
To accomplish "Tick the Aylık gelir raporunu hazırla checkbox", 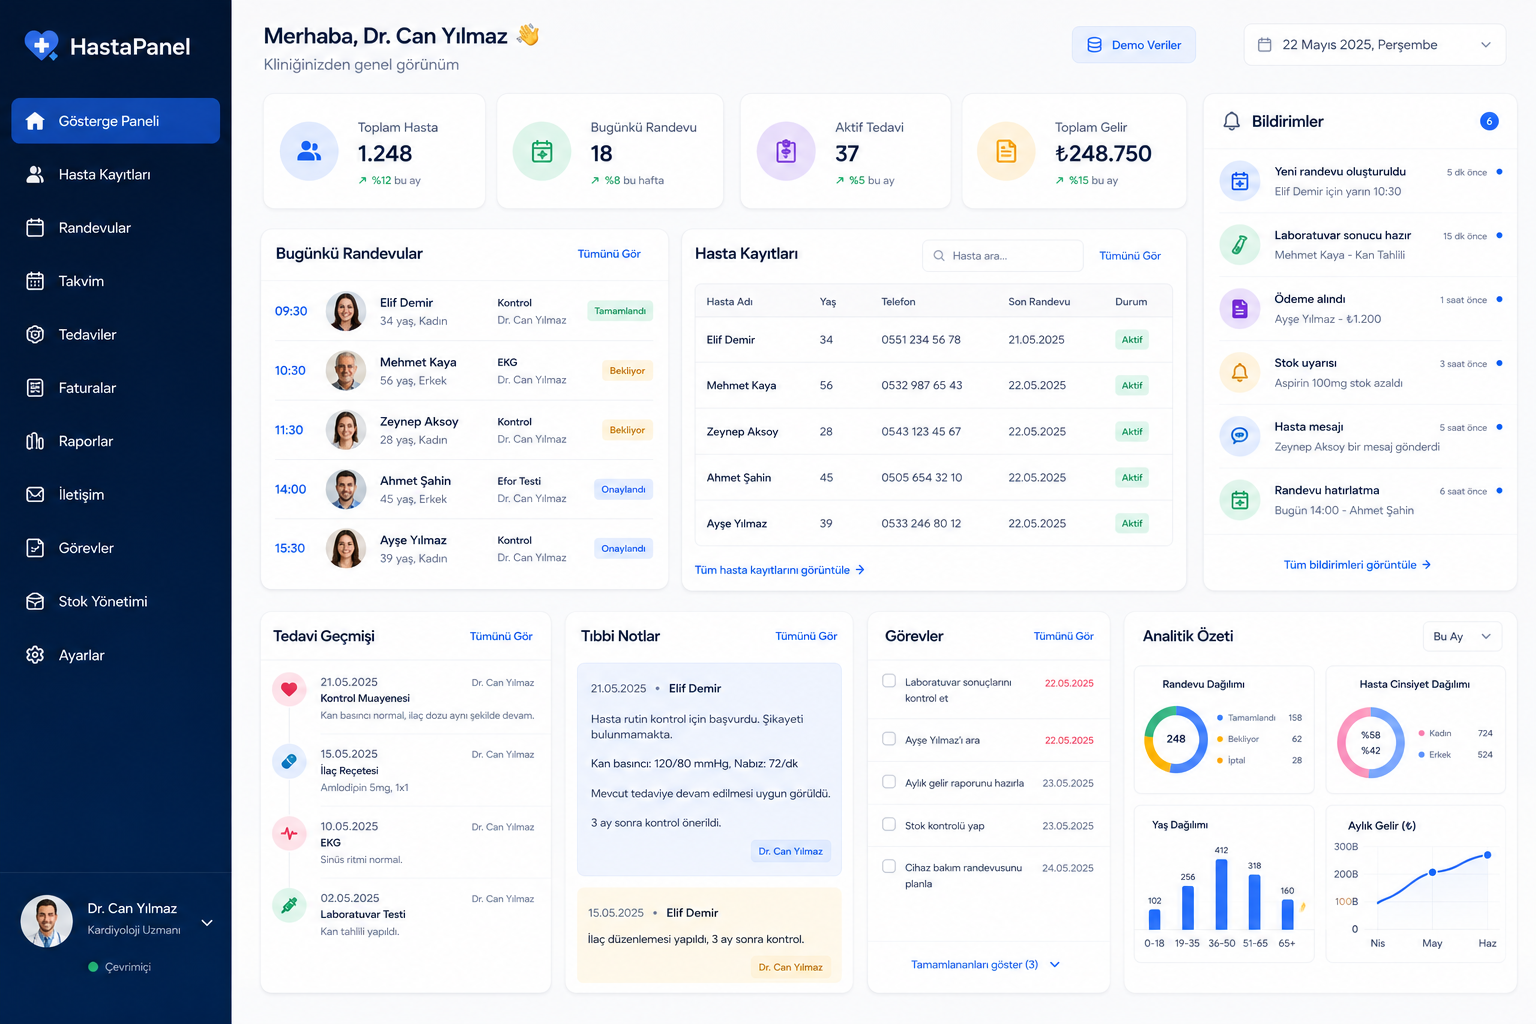I will (x=888, y=782).
